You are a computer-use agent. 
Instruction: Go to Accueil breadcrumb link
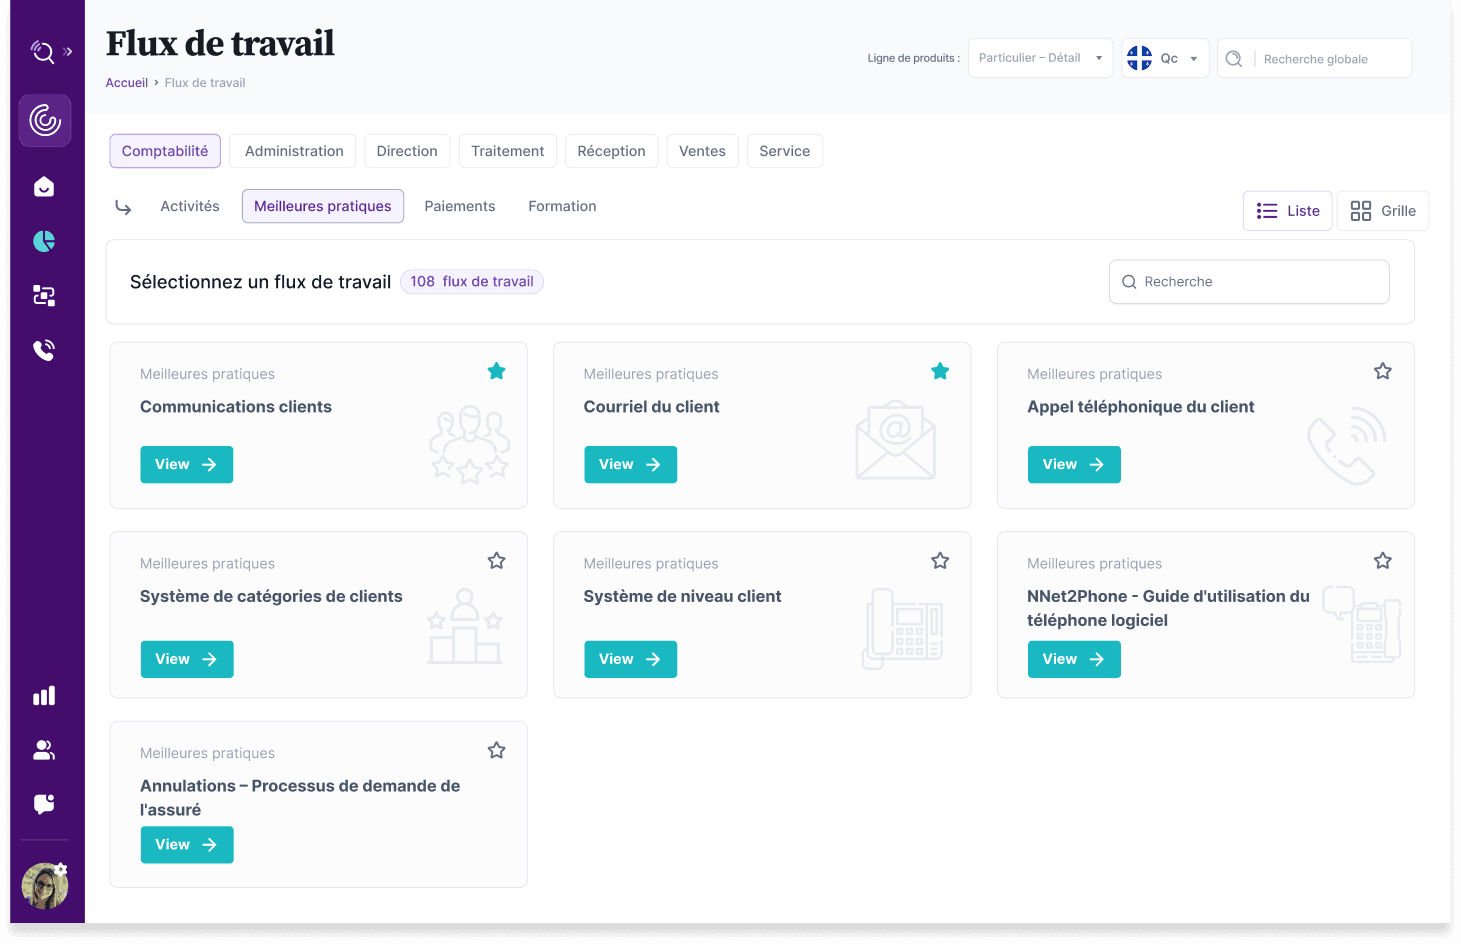[127, 83]
